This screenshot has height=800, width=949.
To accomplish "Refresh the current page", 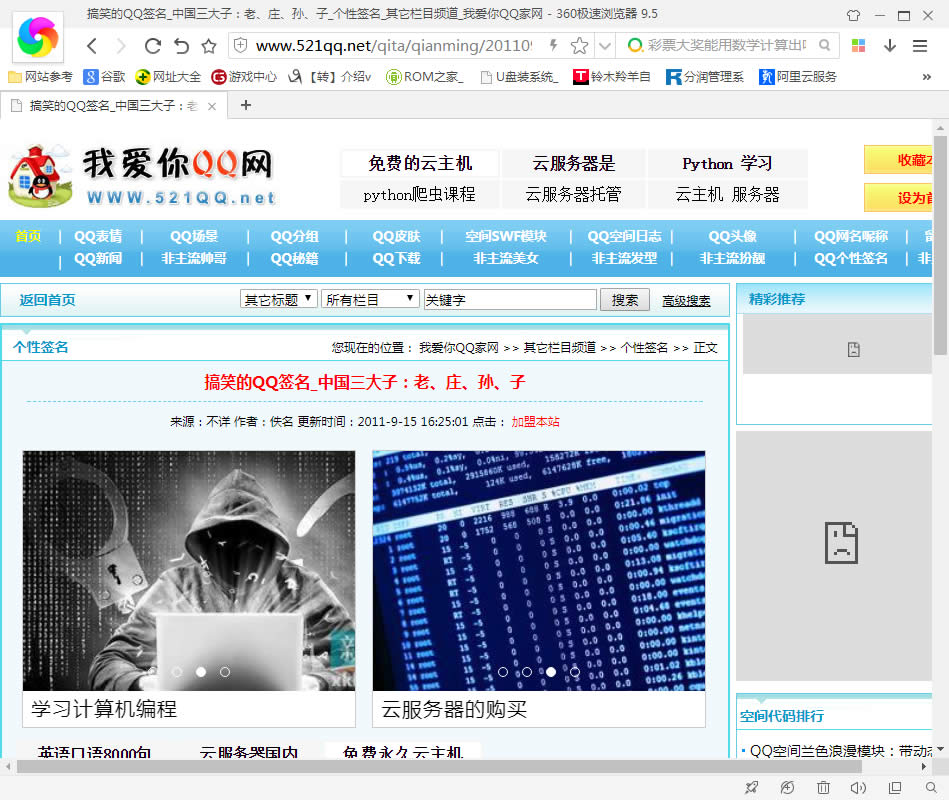I will pos(153,44).
